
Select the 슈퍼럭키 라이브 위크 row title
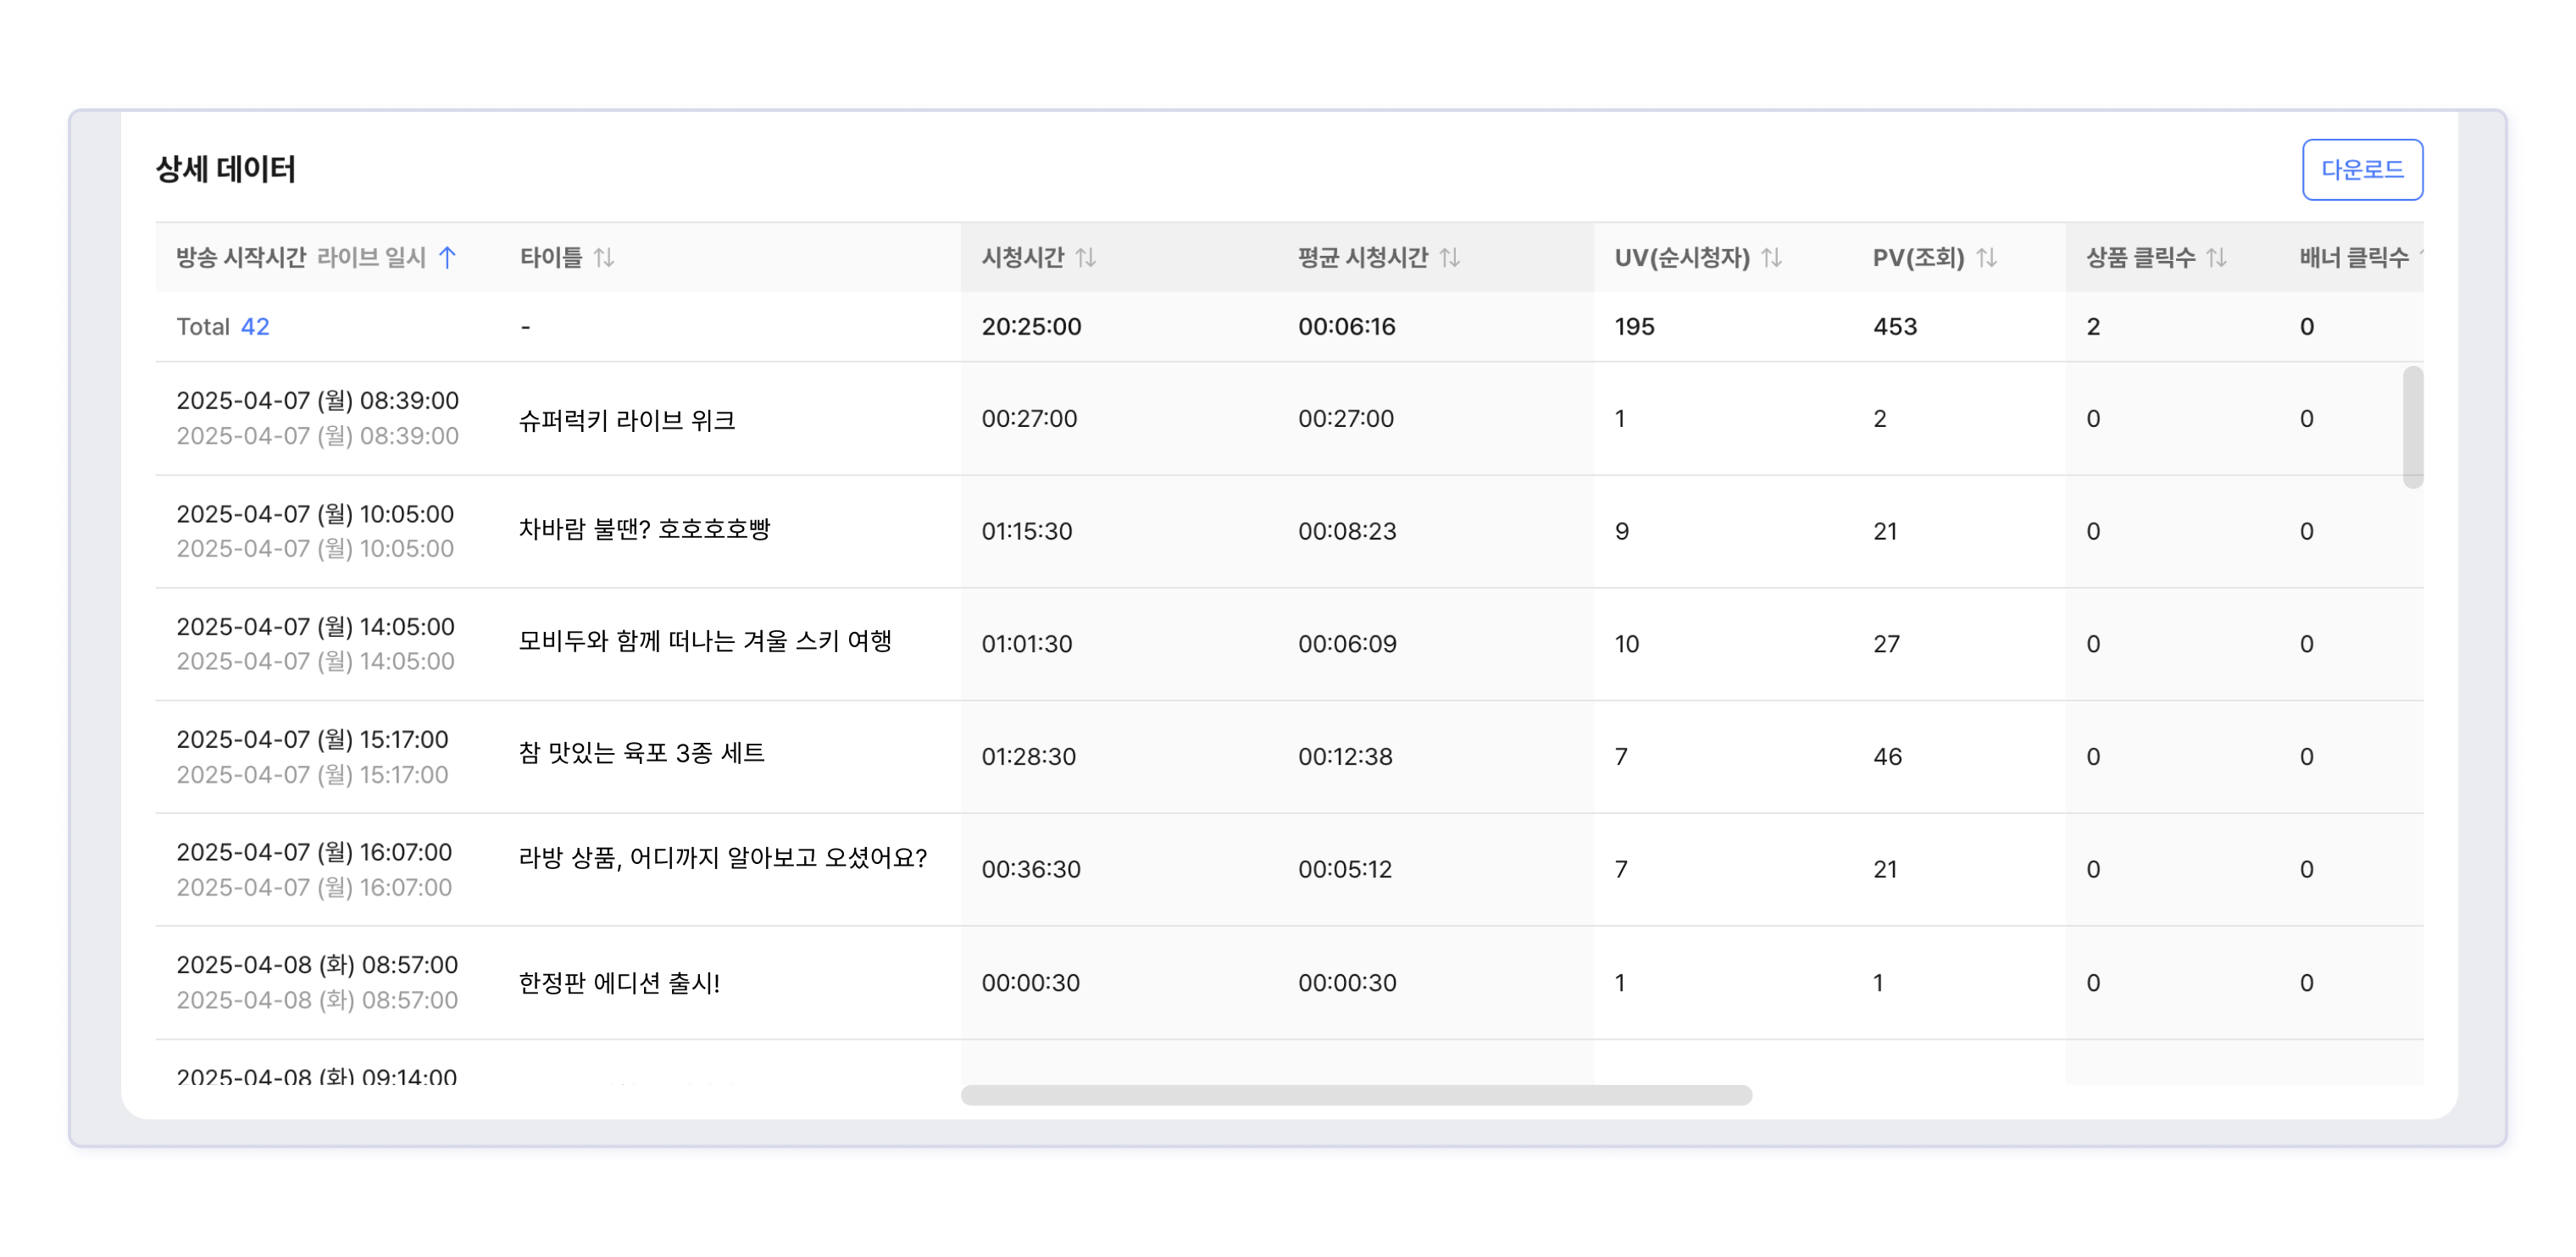coord(627,420)
